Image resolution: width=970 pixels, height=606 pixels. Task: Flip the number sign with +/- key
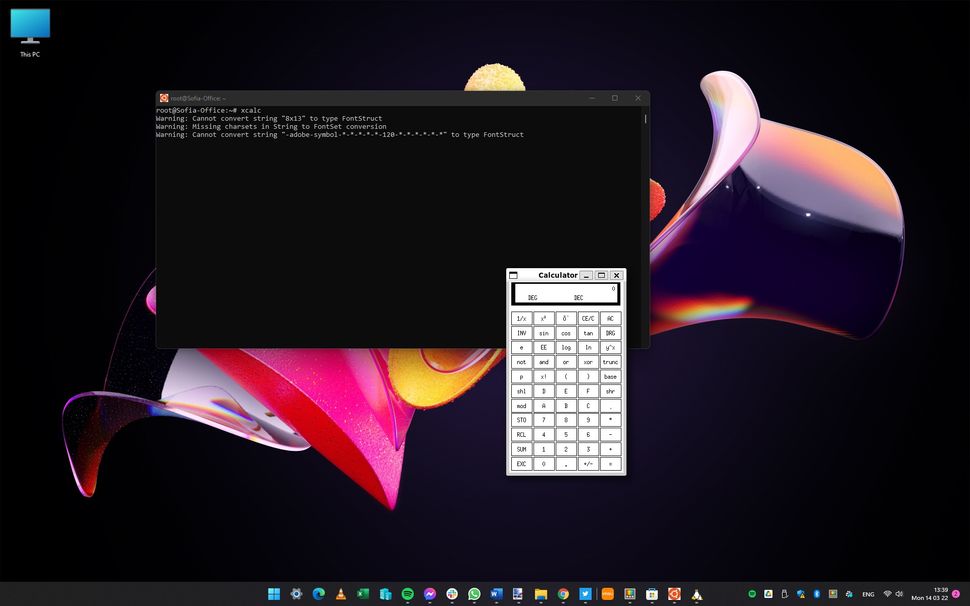tap(589, 464)
